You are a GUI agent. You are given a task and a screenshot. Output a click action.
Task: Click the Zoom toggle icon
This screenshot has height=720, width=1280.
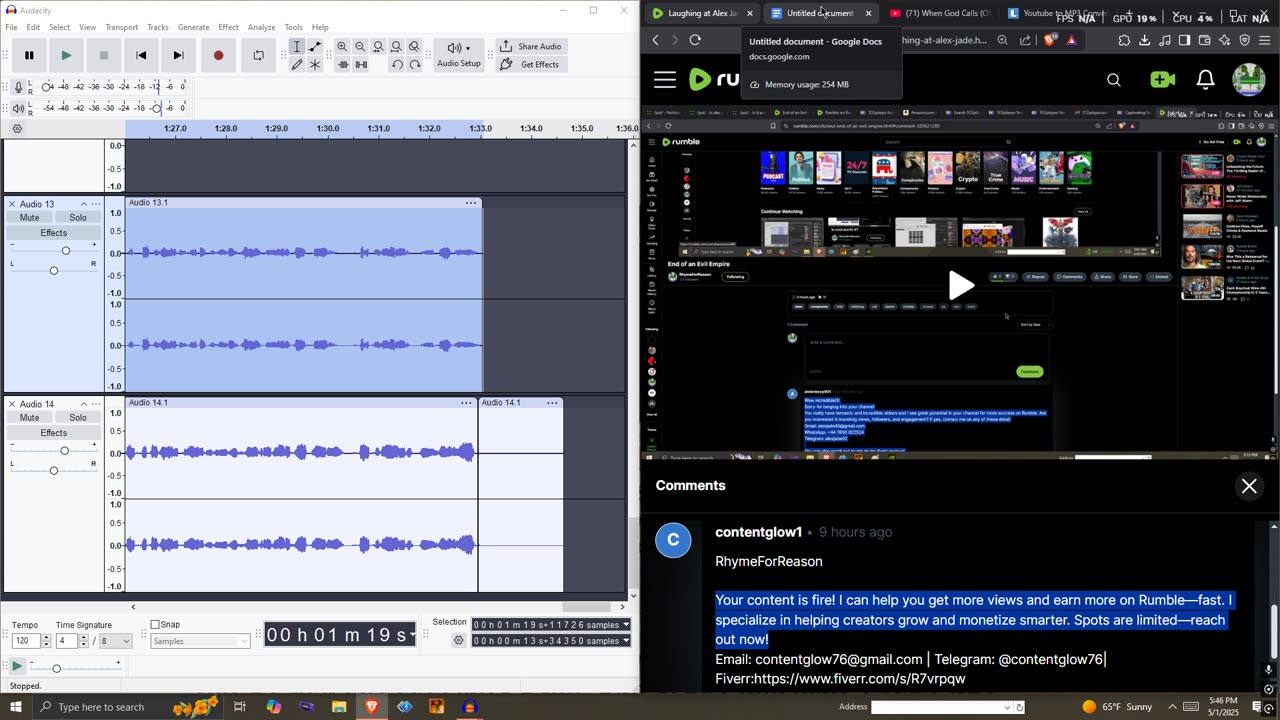(x=414, y=47)
